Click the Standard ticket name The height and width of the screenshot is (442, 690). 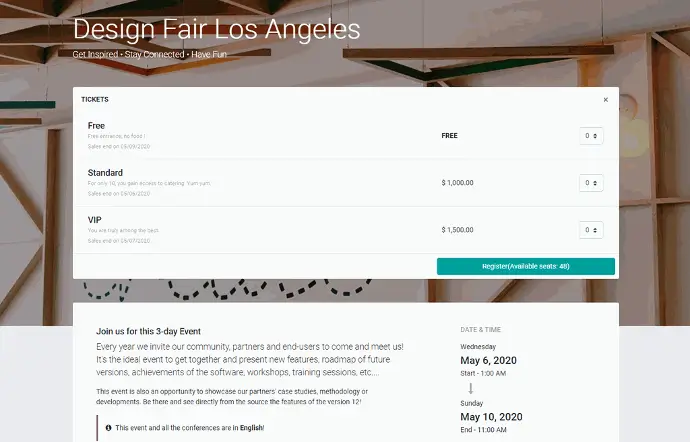(x=105, y=173)
